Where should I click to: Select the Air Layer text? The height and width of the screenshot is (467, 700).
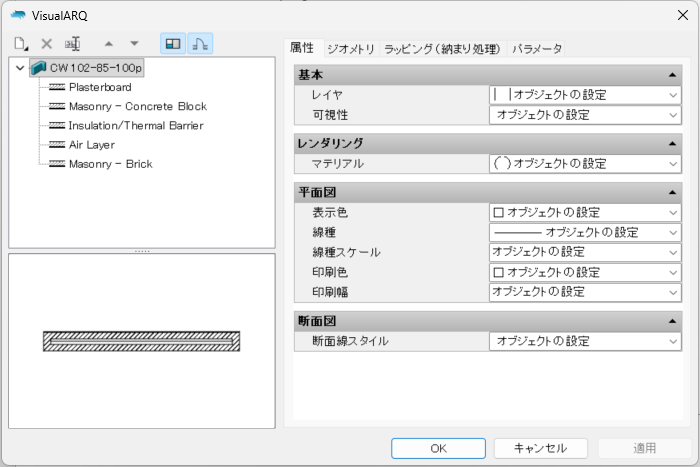(92, 145)
